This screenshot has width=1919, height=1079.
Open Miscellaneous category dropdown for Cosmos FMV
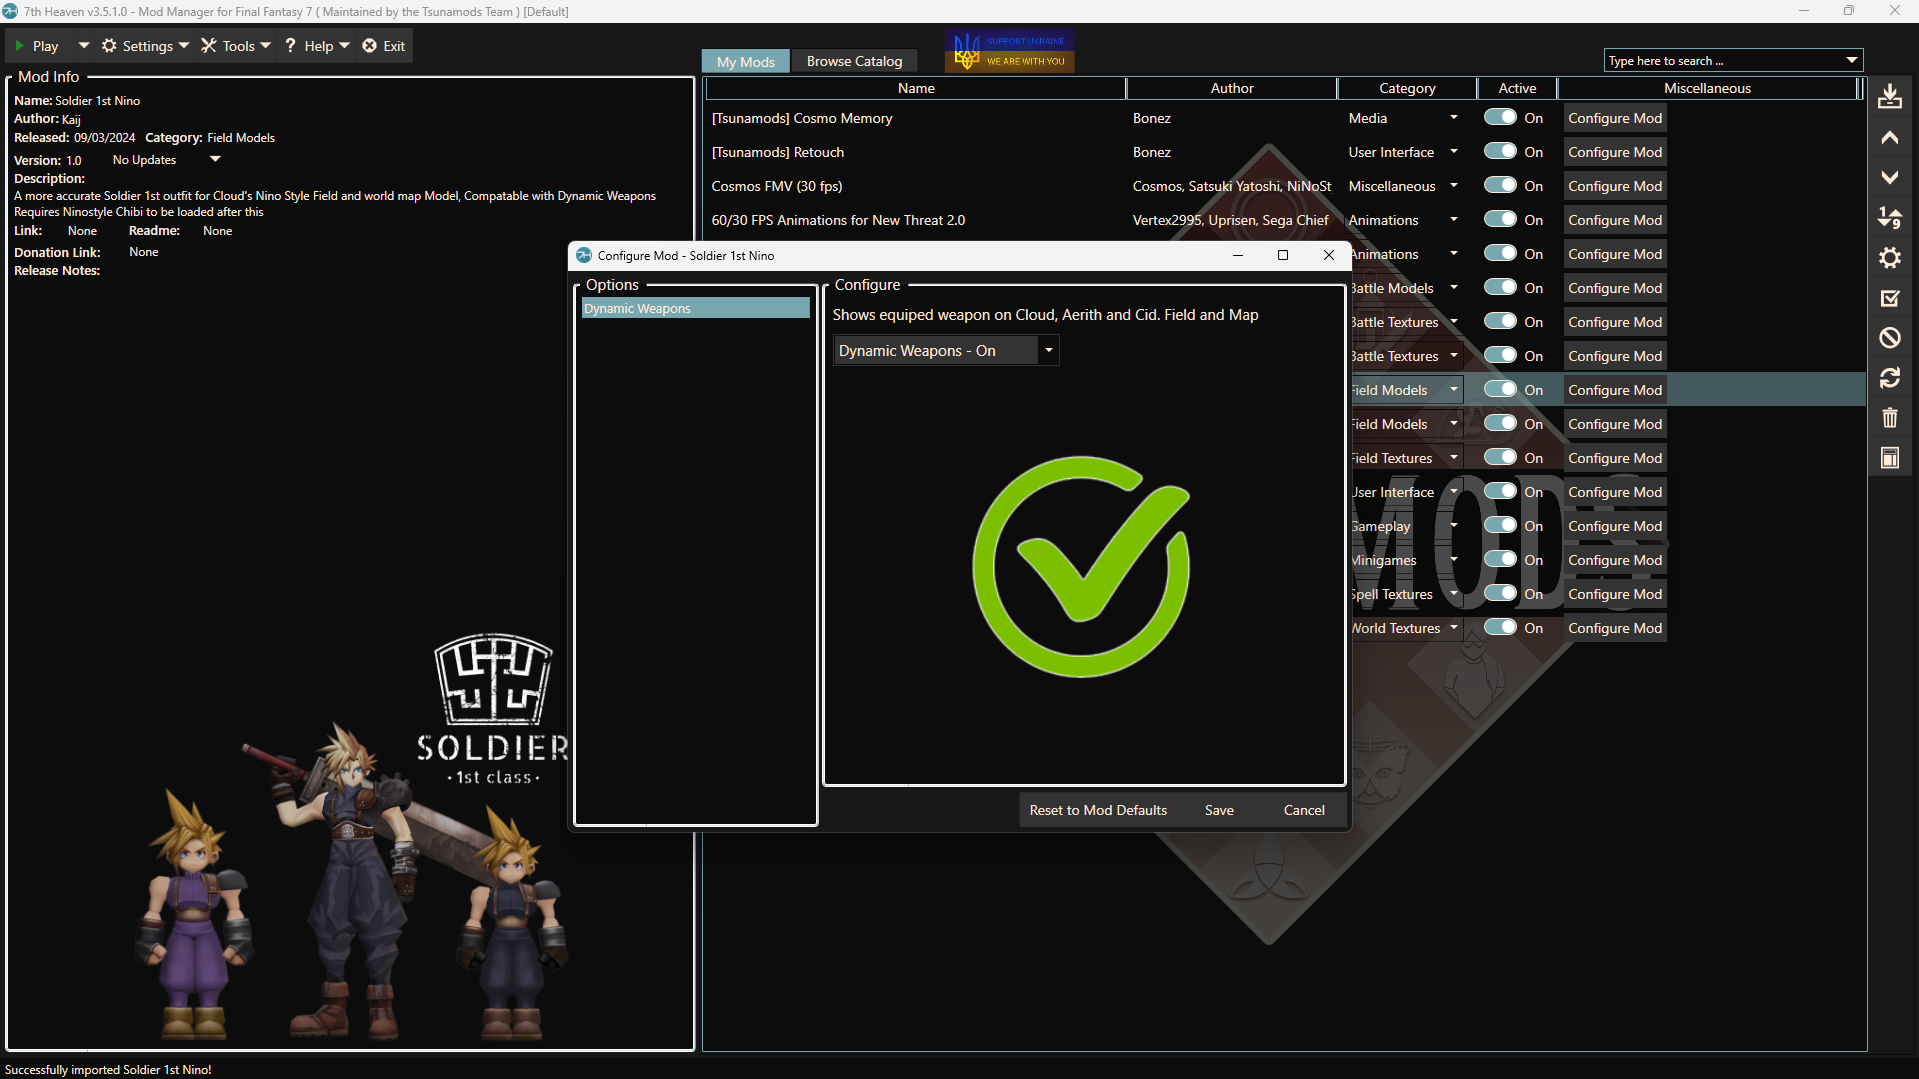[x=1453, y=186]
